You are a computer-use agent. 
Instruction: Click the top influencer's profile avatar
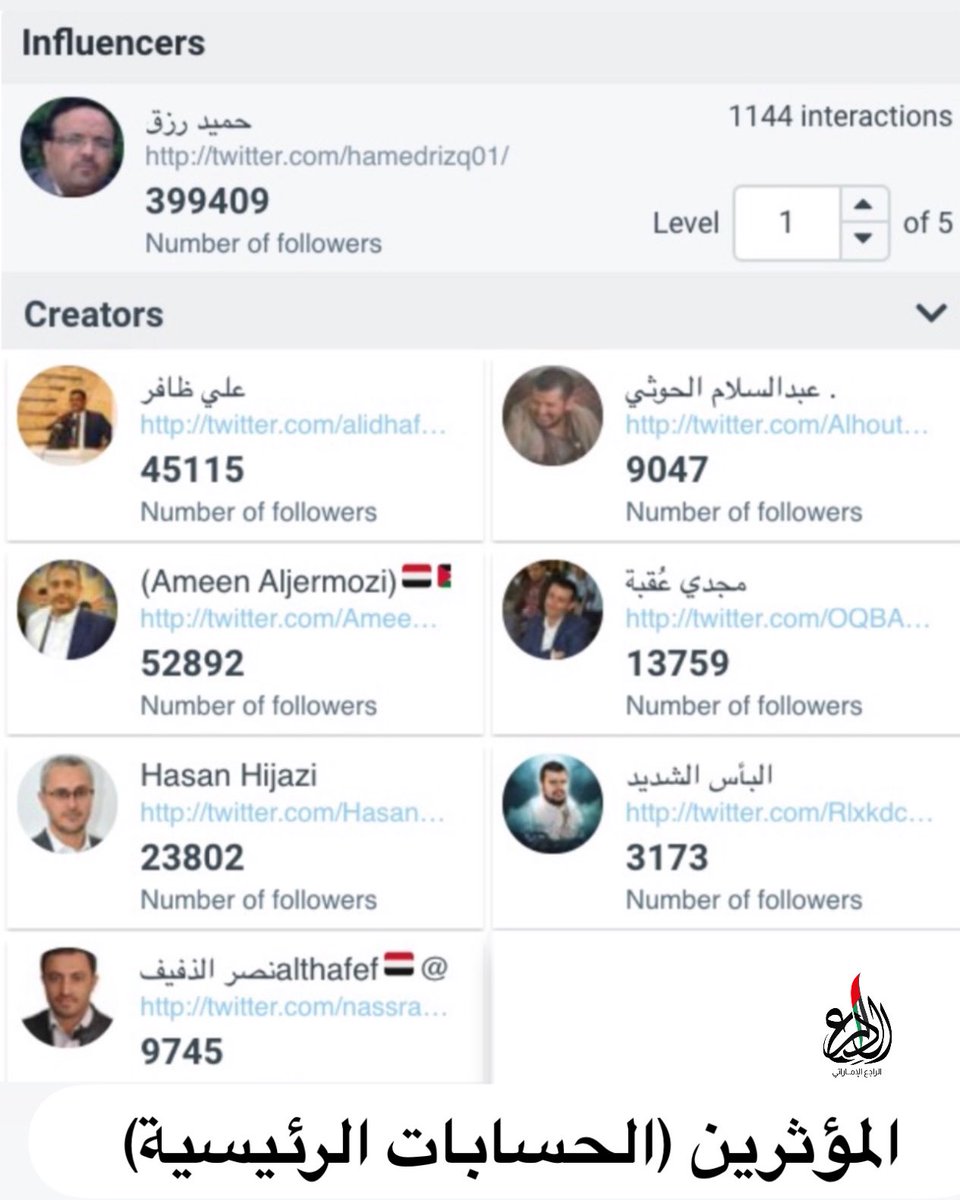pyautogui.click(x=72, y=147)
